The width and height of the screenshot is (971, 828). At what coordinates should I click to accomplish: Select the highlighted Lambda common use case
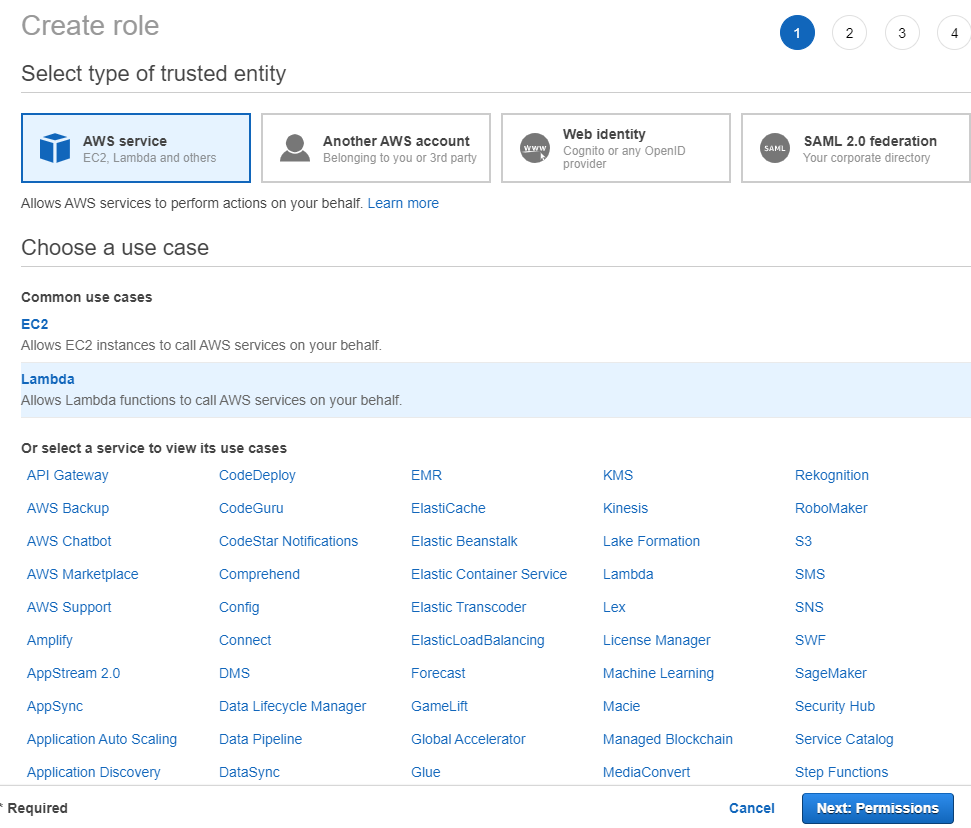pyautogui.click(x=496, y=390)
